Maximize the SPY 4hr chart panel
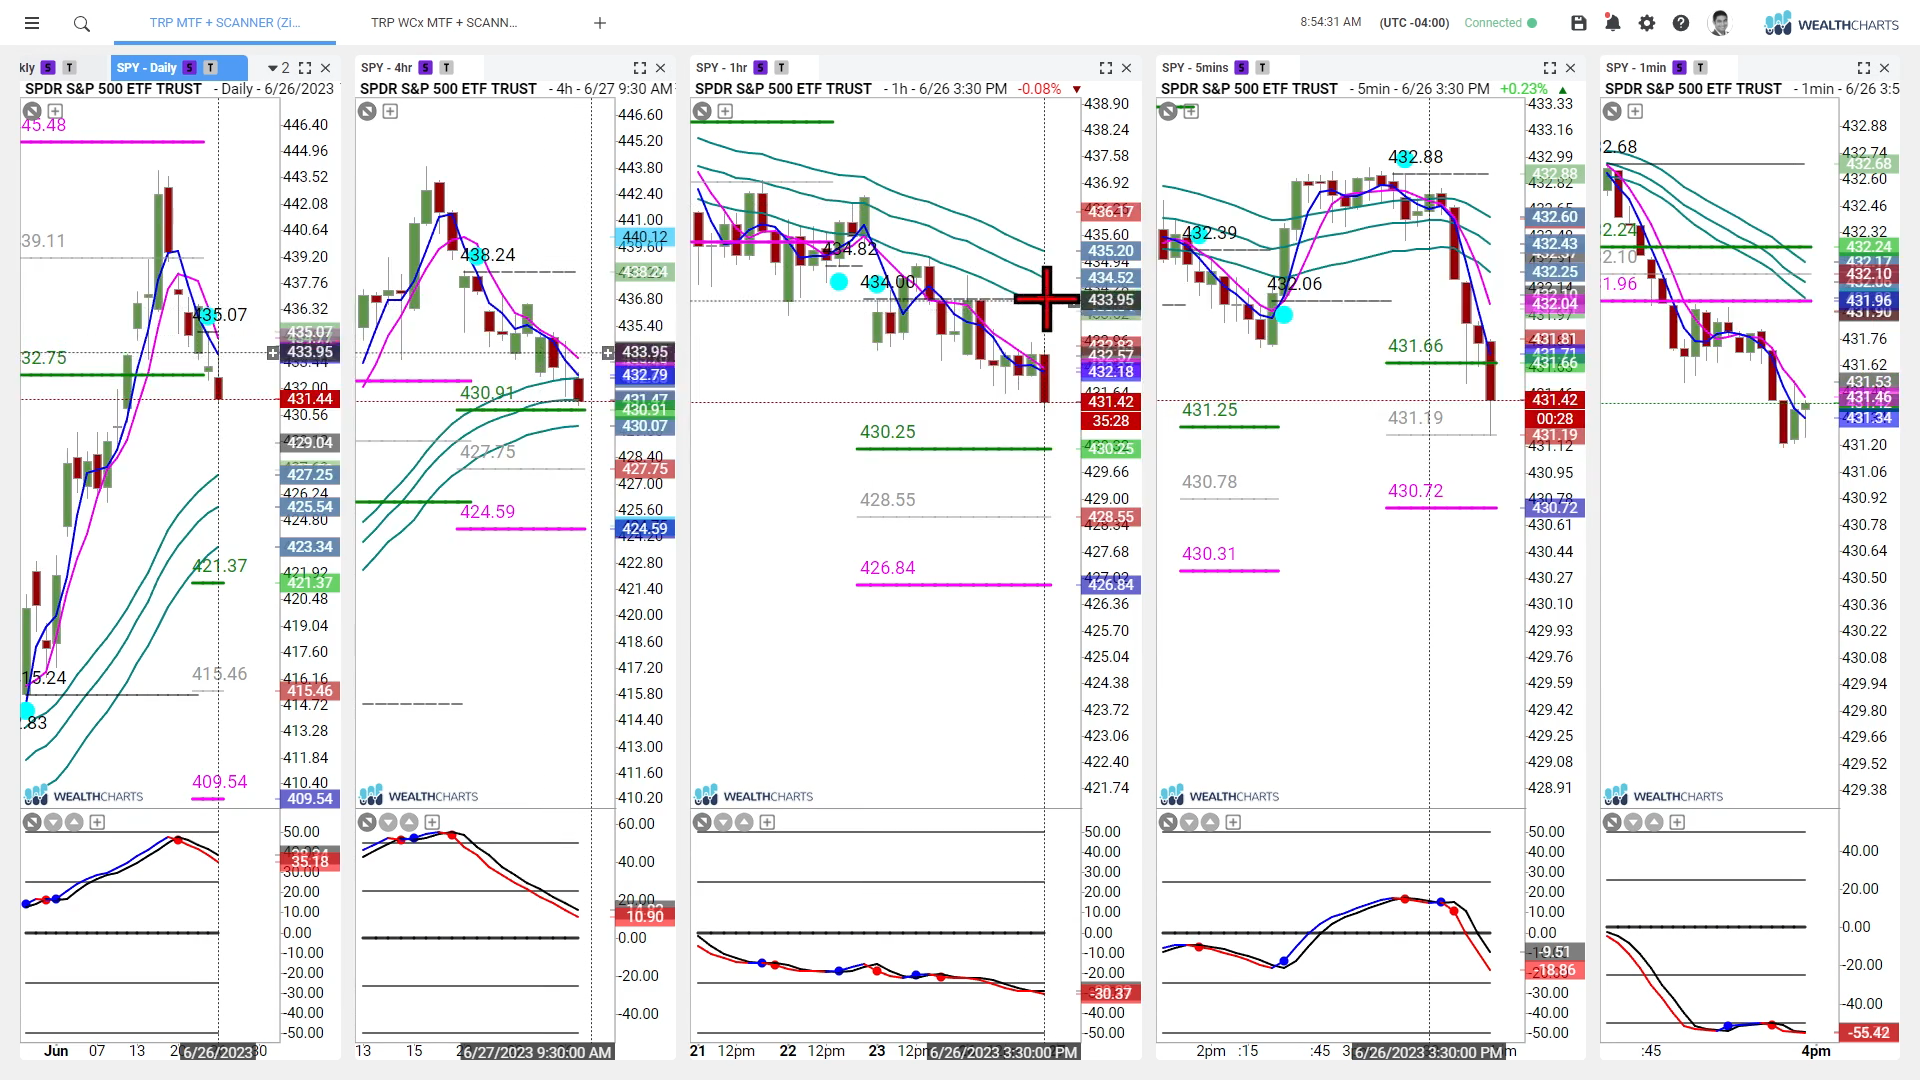 tap(640, 68)
